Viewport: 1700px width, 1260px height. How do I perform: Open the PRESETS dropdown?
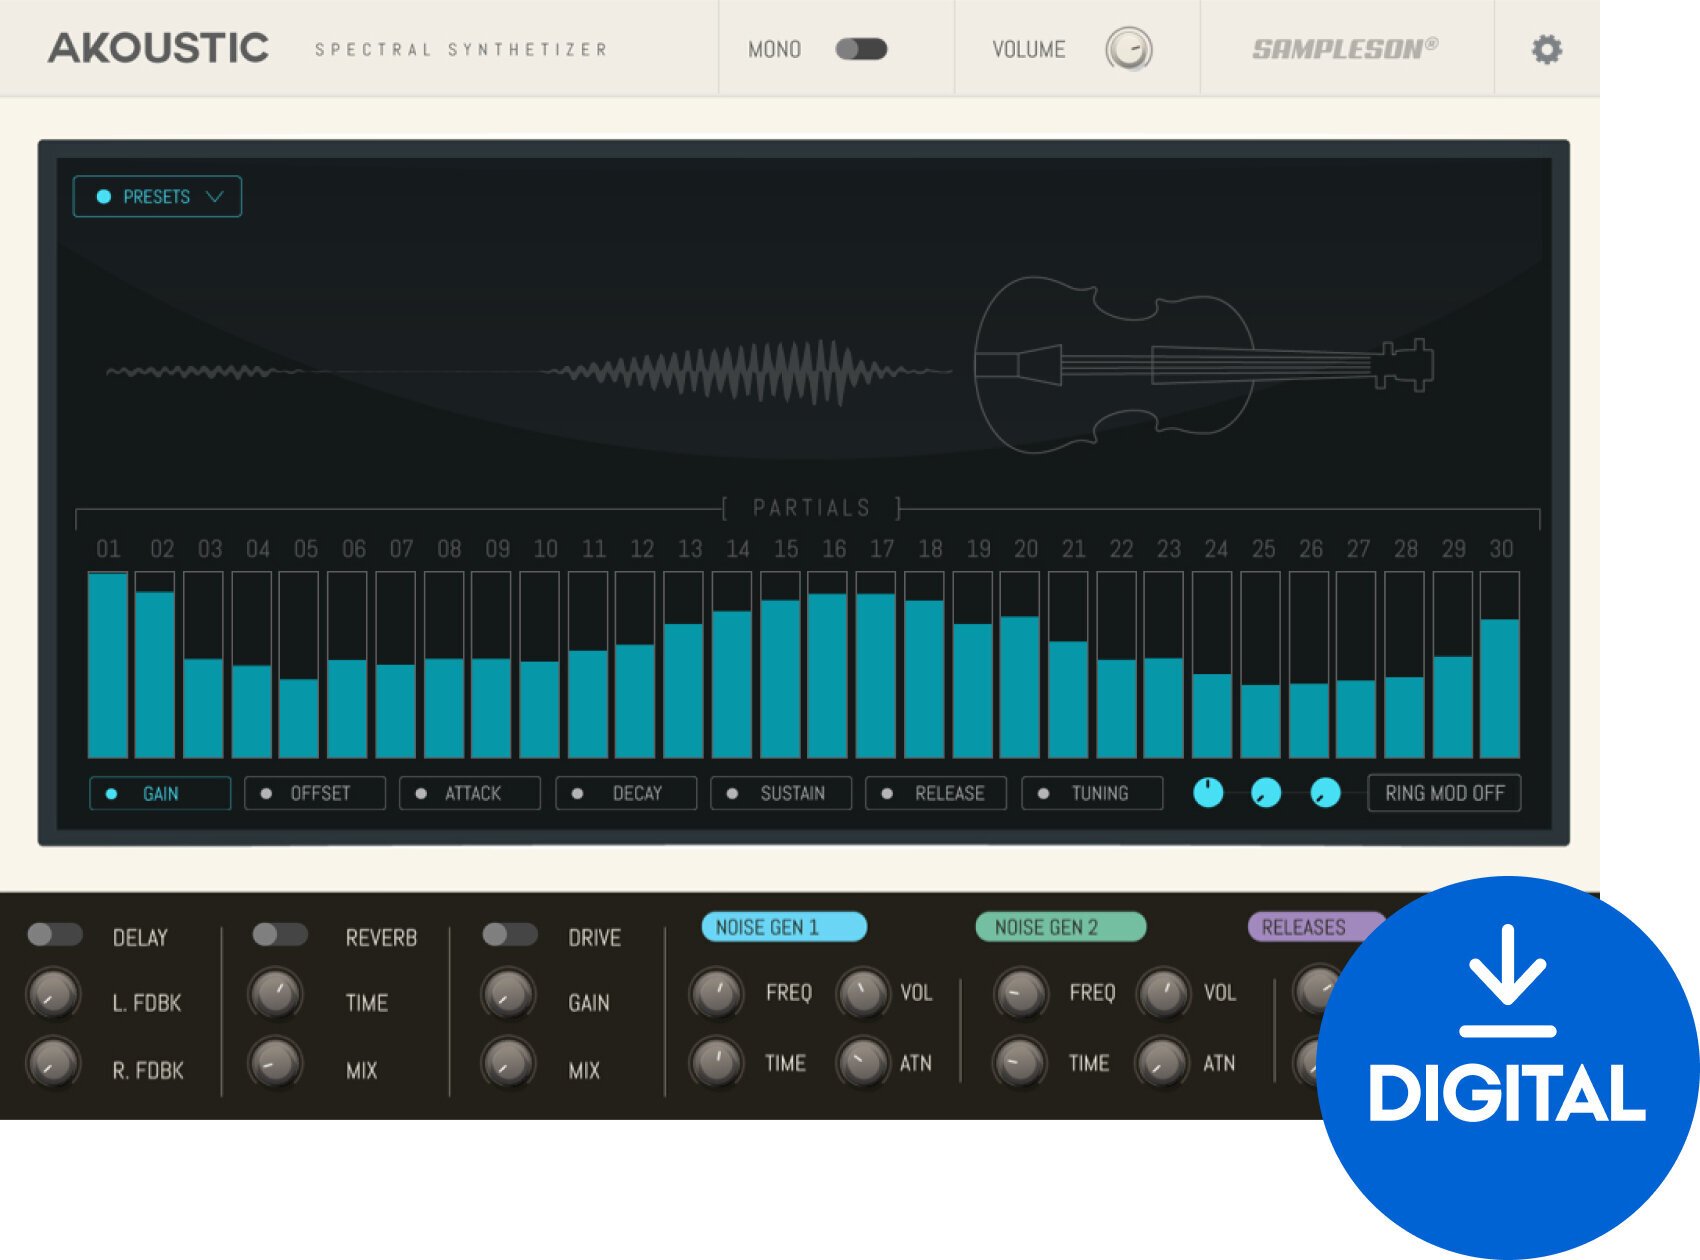[x=157, y=197]
